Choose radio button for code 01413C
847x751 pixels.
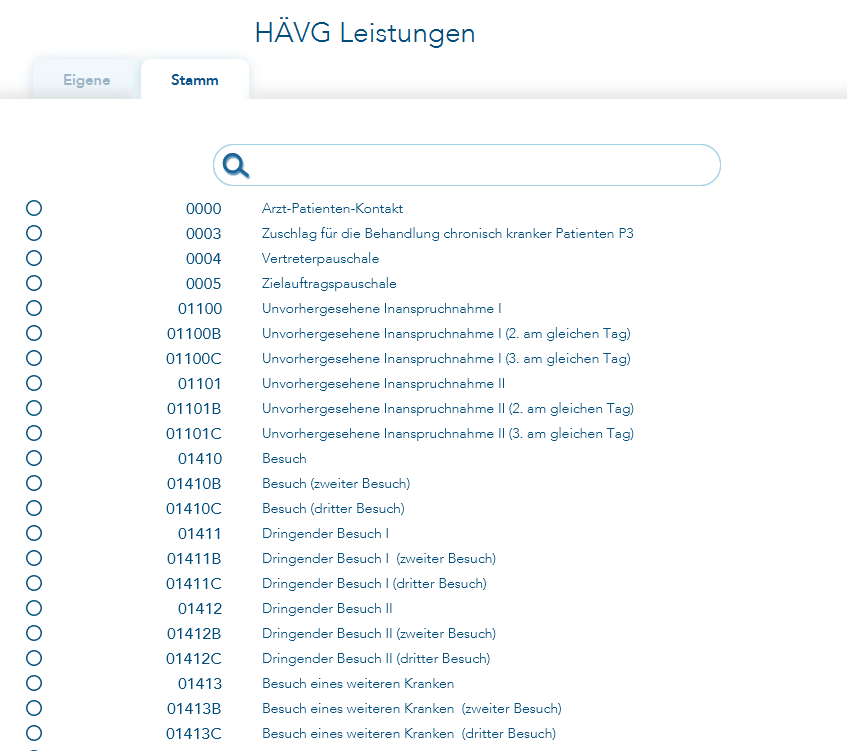tap(34, 733)
